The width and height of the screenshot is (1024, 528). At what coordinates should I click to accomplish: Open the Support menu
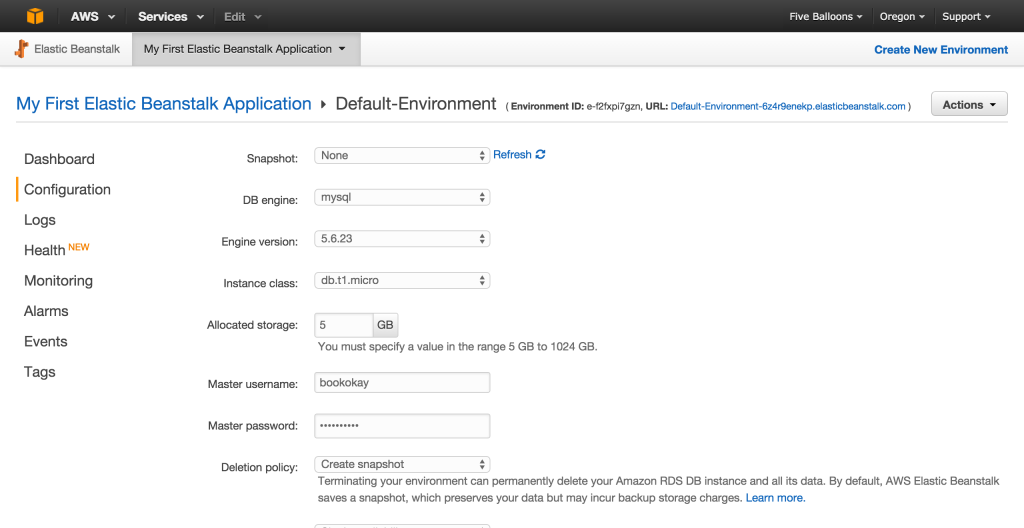click(966, 16)
